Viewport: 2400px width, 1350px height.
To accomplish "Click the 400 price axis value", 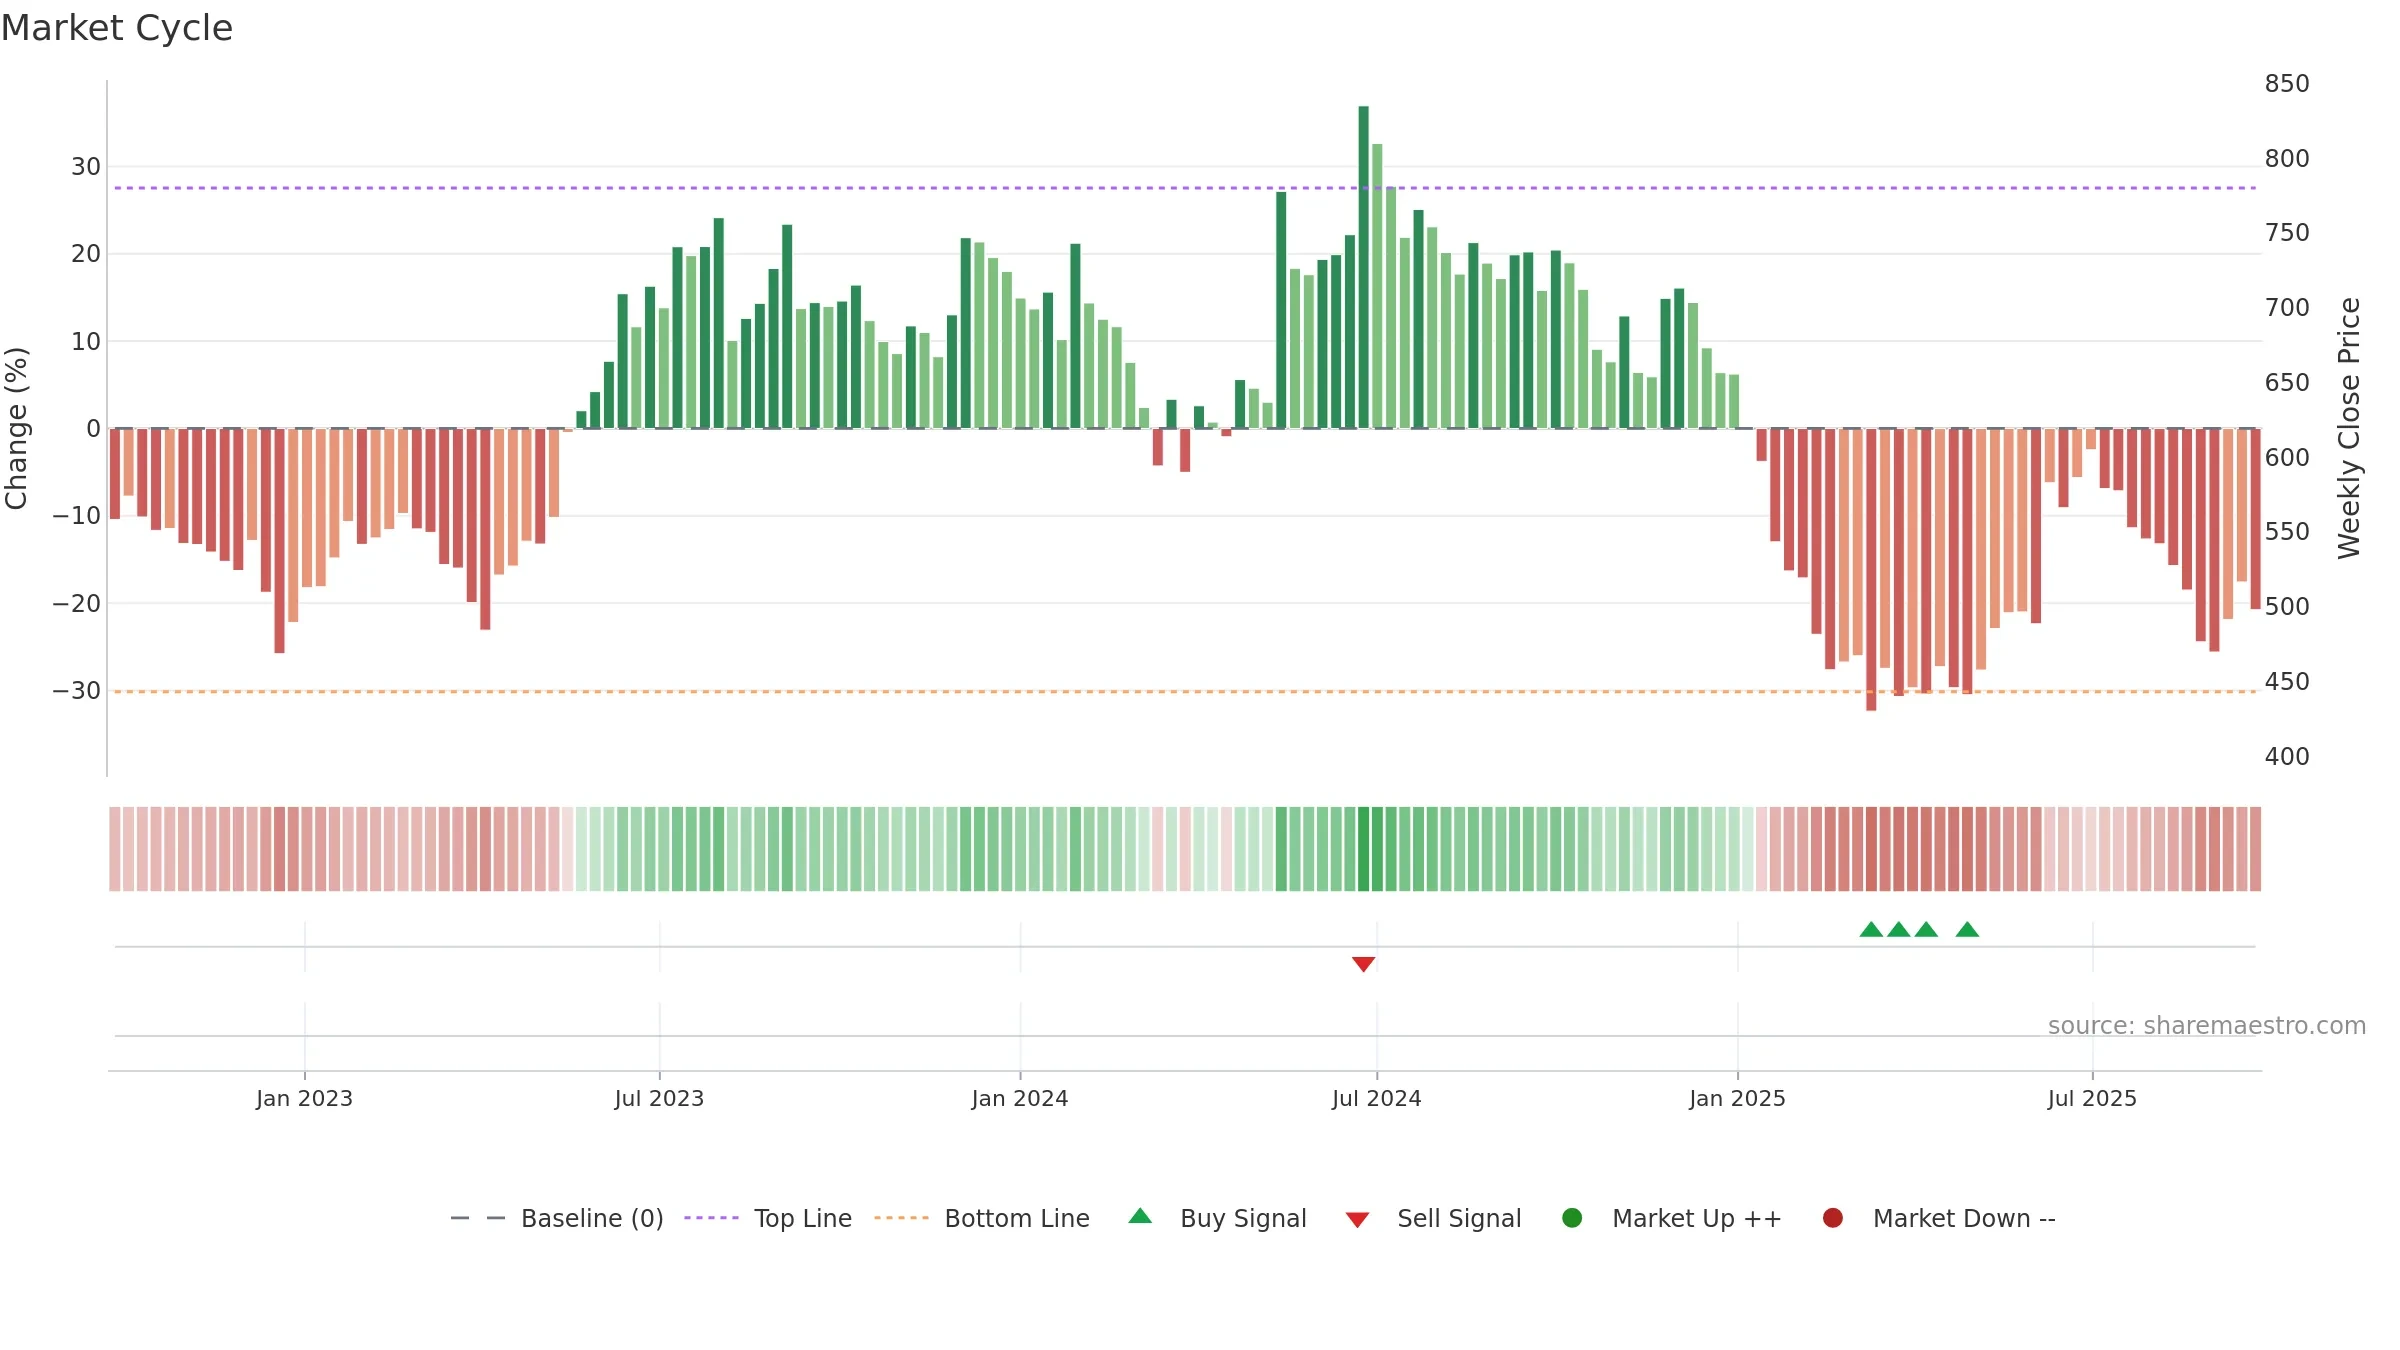I will [x=2287, y=757].
